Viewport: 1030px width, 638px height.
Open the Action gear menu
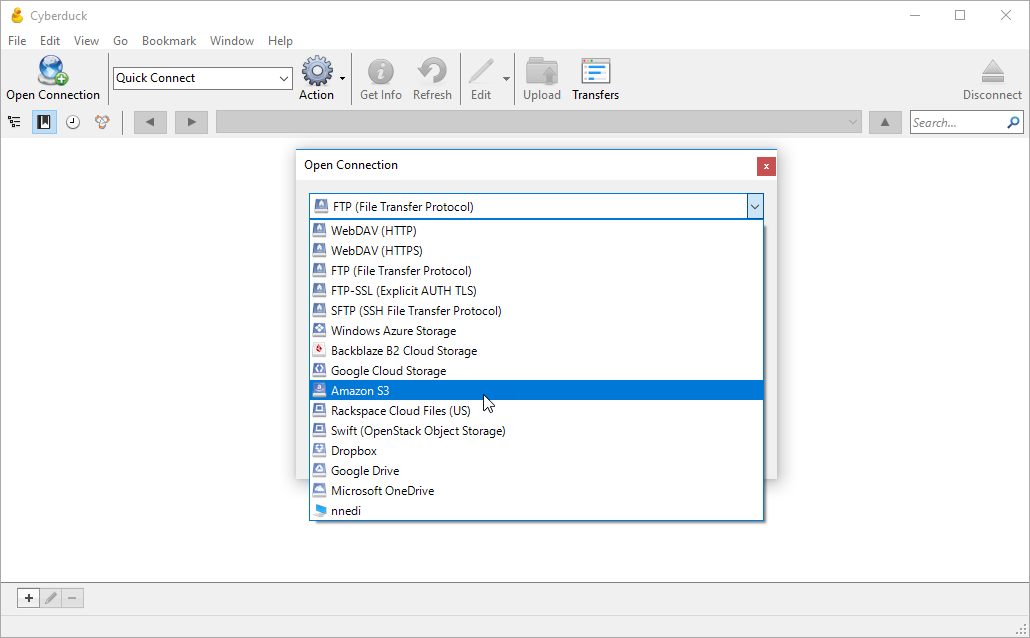click(317, 73)
